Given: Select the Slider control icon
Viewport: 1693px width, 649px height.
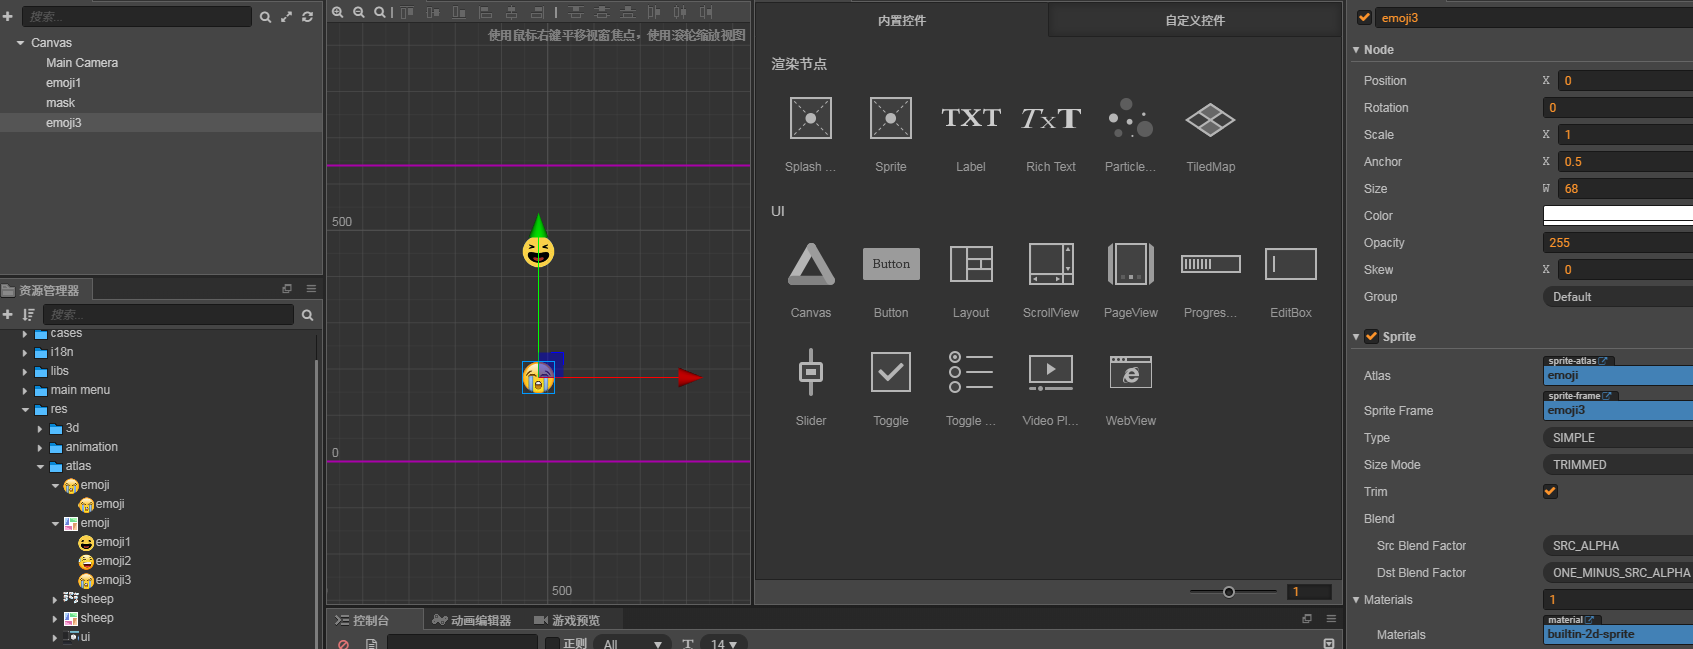Looking at the screenshot, I should pyautogui.click(x=811, y=372).
